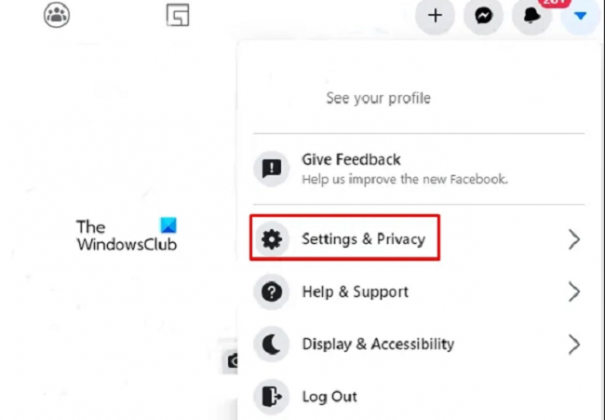The height and width of the screenshot is (420, 605).
Task: Expand Help & Support chevron arrow
Action: point(574,292)
